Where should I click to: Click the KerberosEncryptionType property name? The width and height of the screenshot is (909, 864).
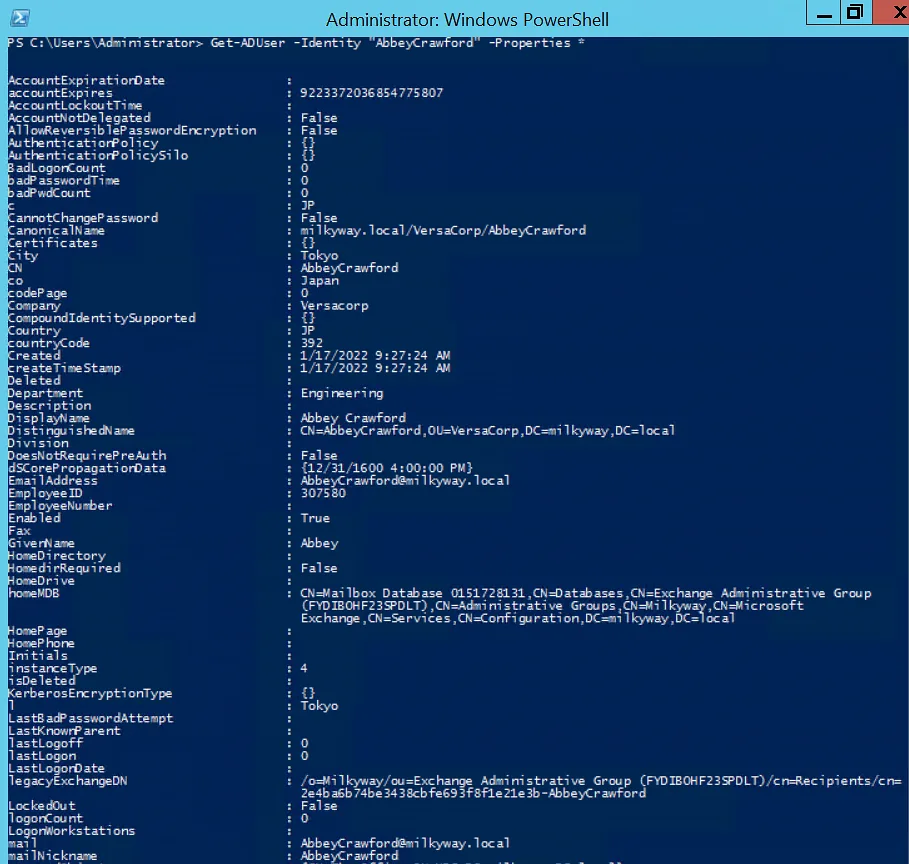pyautogui.click(x=90, y=694)
